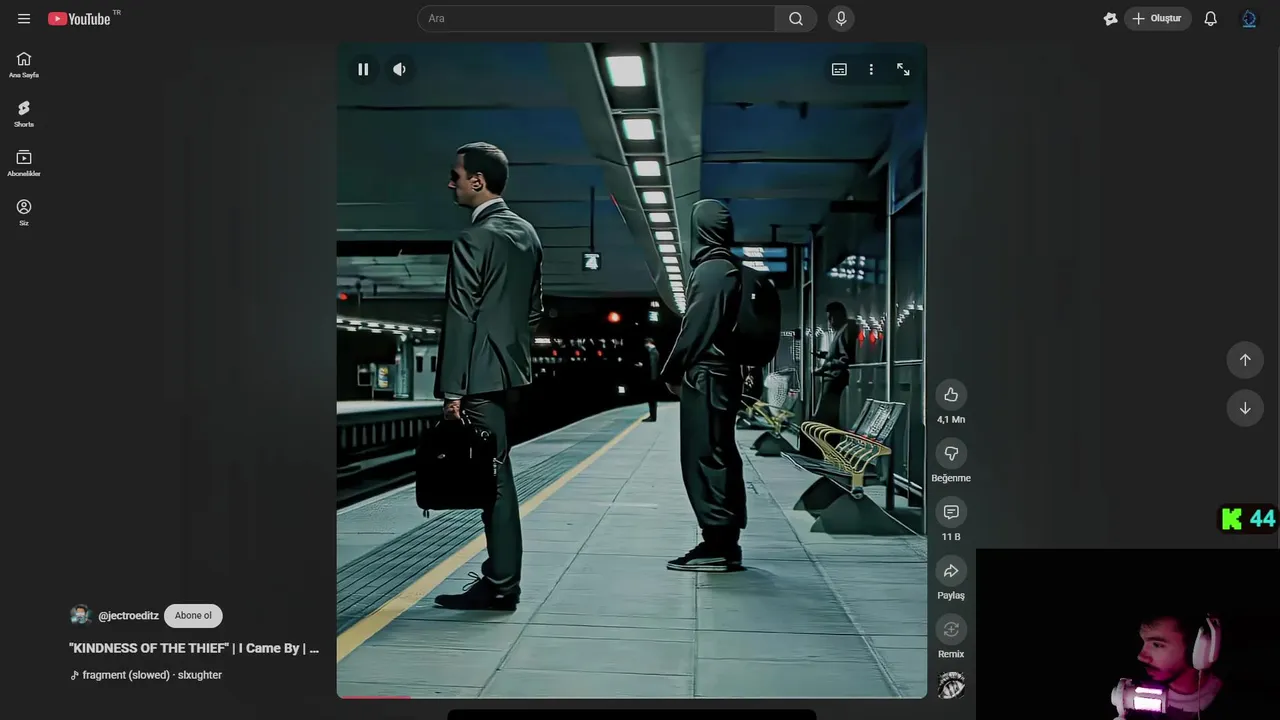Open comments showing 11 B
Screen dimensions: 1280x720
tap(951, 512)
